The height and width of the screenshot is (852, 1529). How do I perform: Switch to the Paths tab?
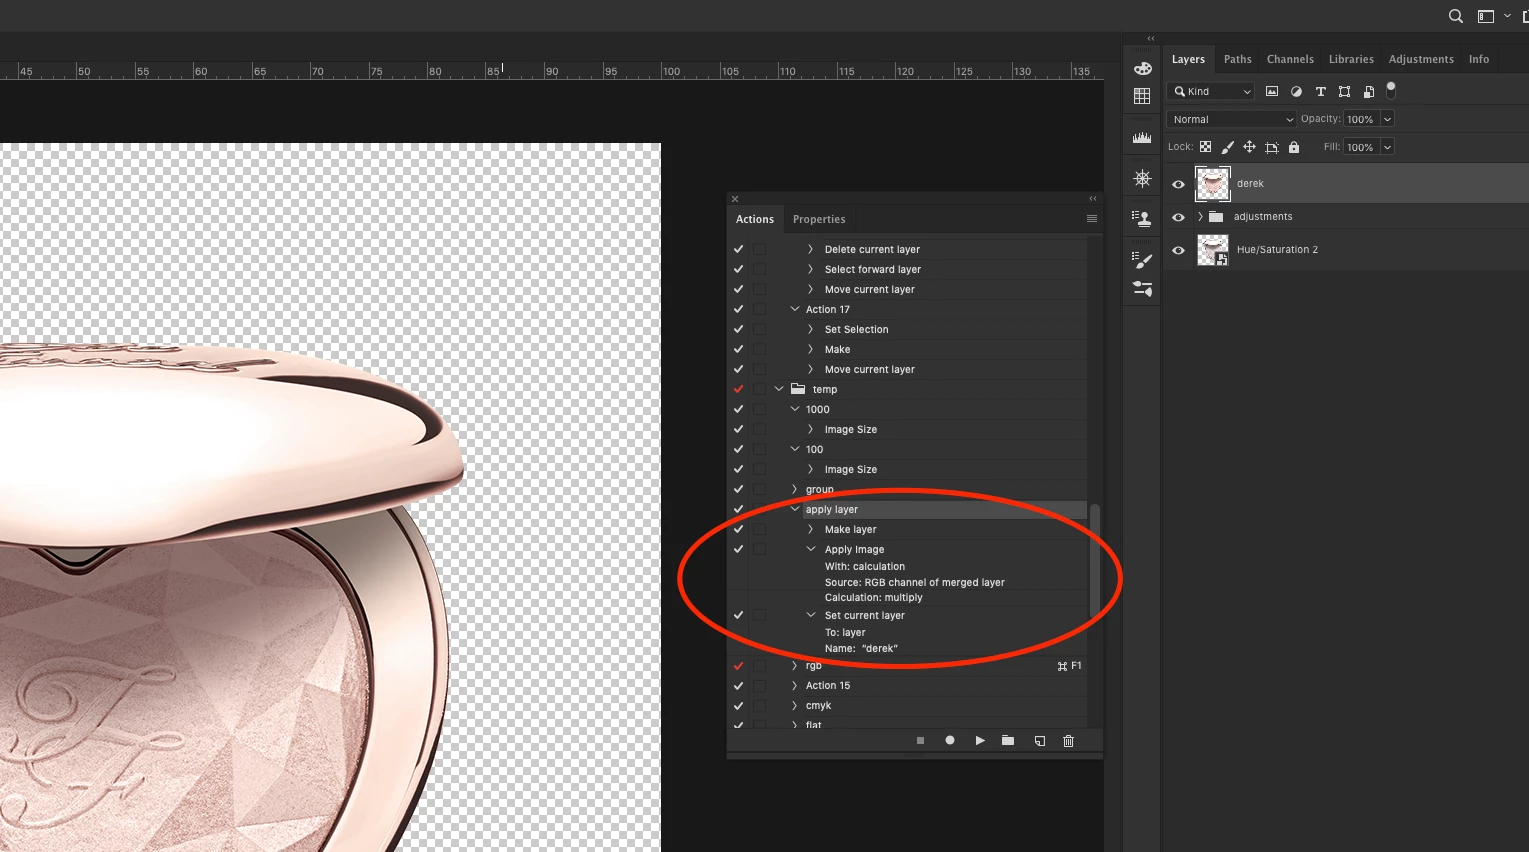pos(1237,59)
